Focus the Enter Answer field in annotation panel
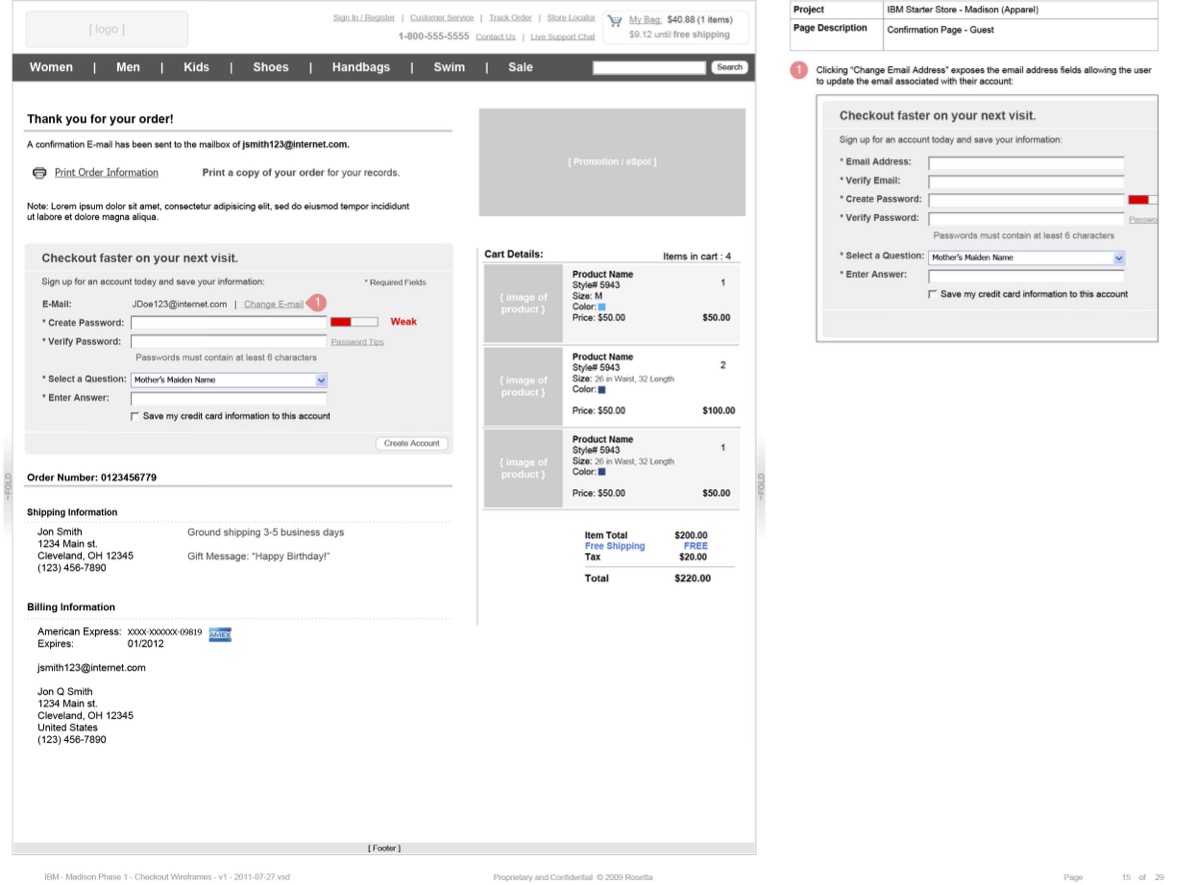The width and height of the screenshot is (1196, 885). (1026, 275)
